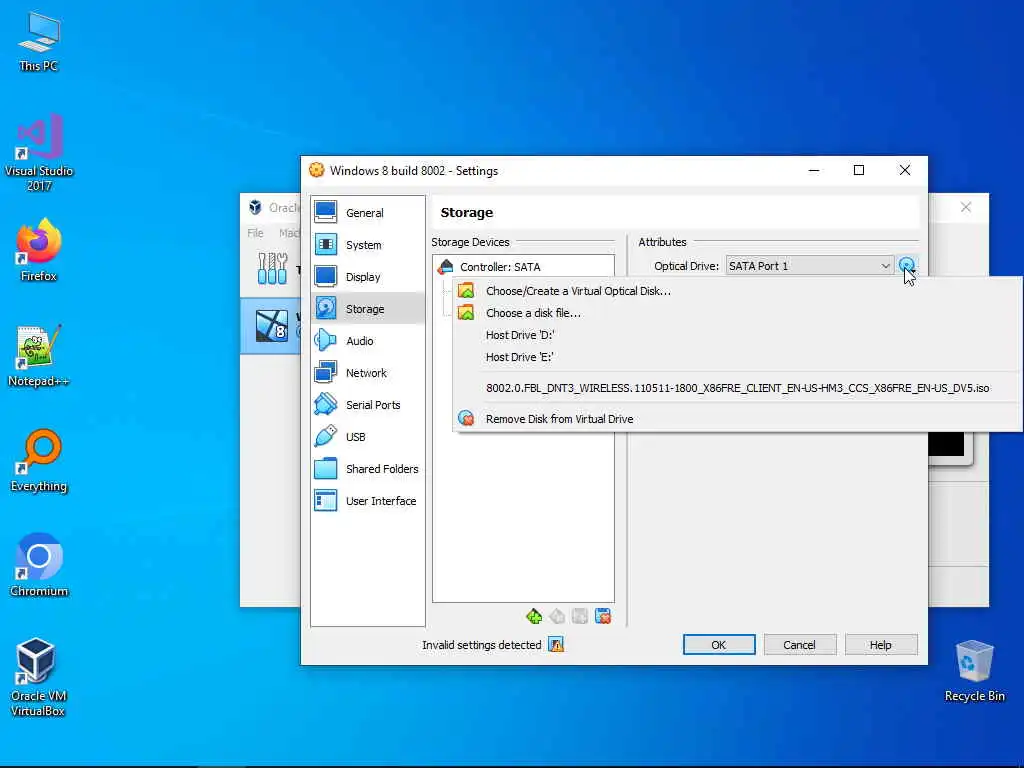
Task: Open the User Interface settings category
Action: tap(368, 501)
